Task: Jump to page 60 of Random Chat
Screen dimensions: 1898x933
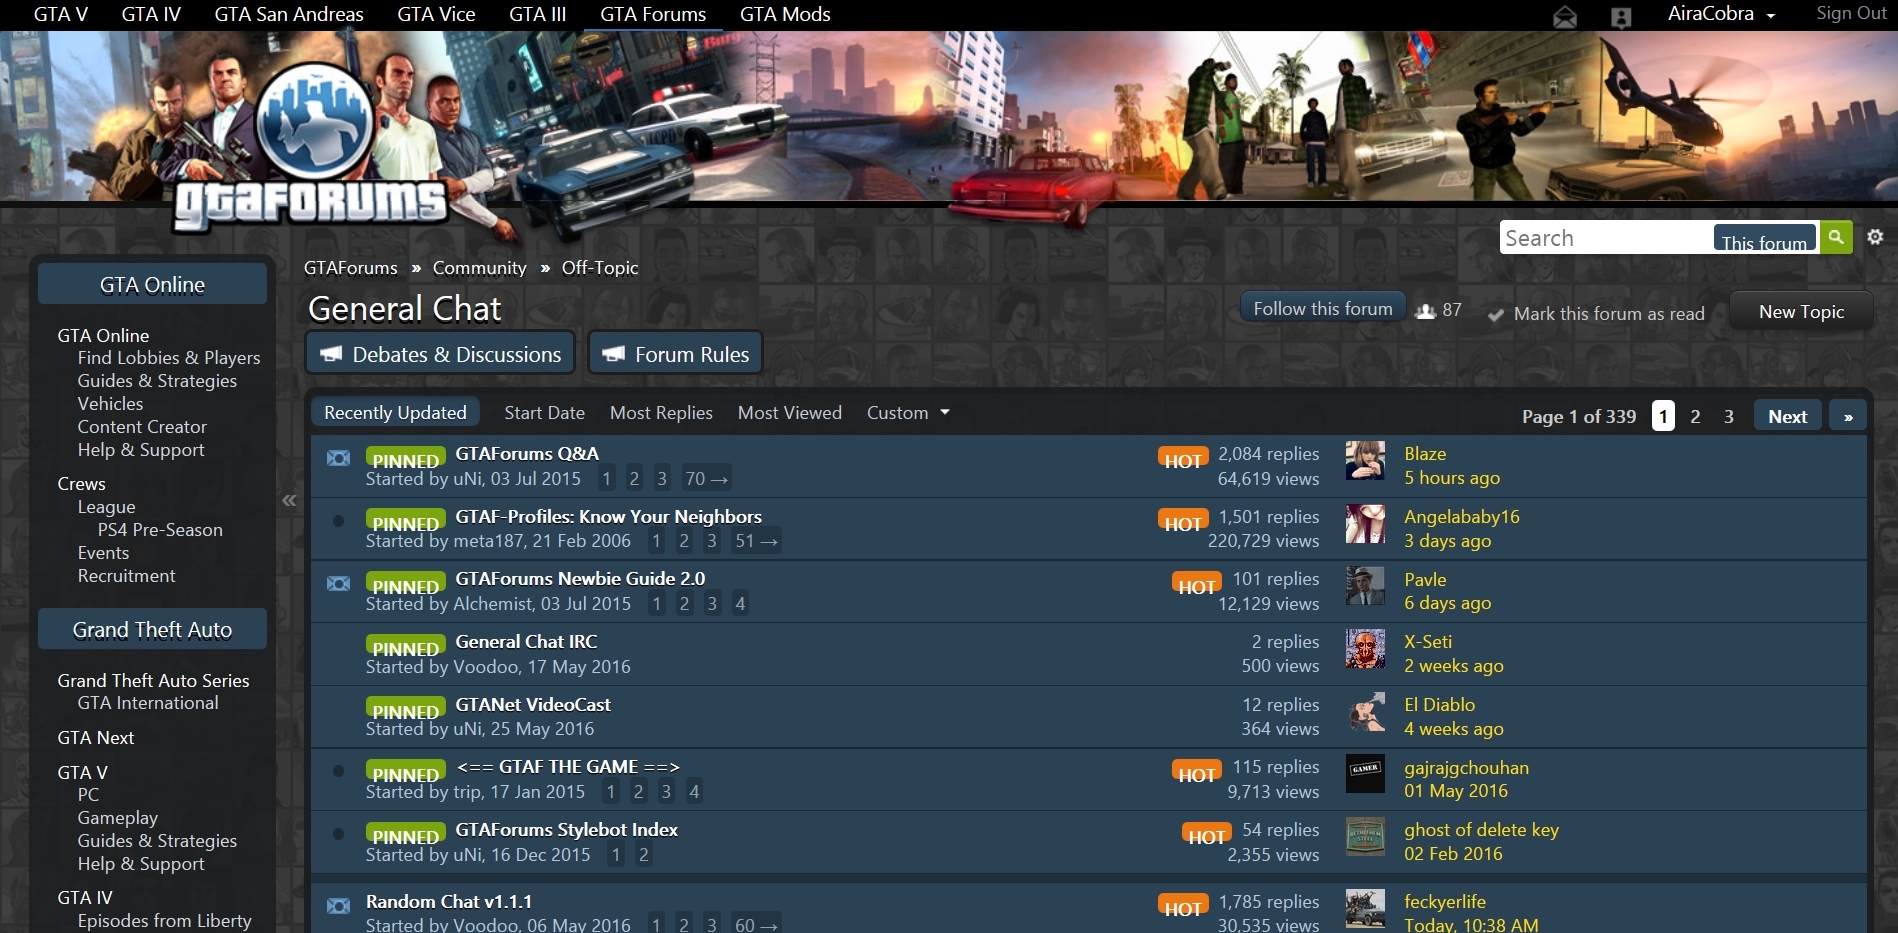Action: point(756,924)
